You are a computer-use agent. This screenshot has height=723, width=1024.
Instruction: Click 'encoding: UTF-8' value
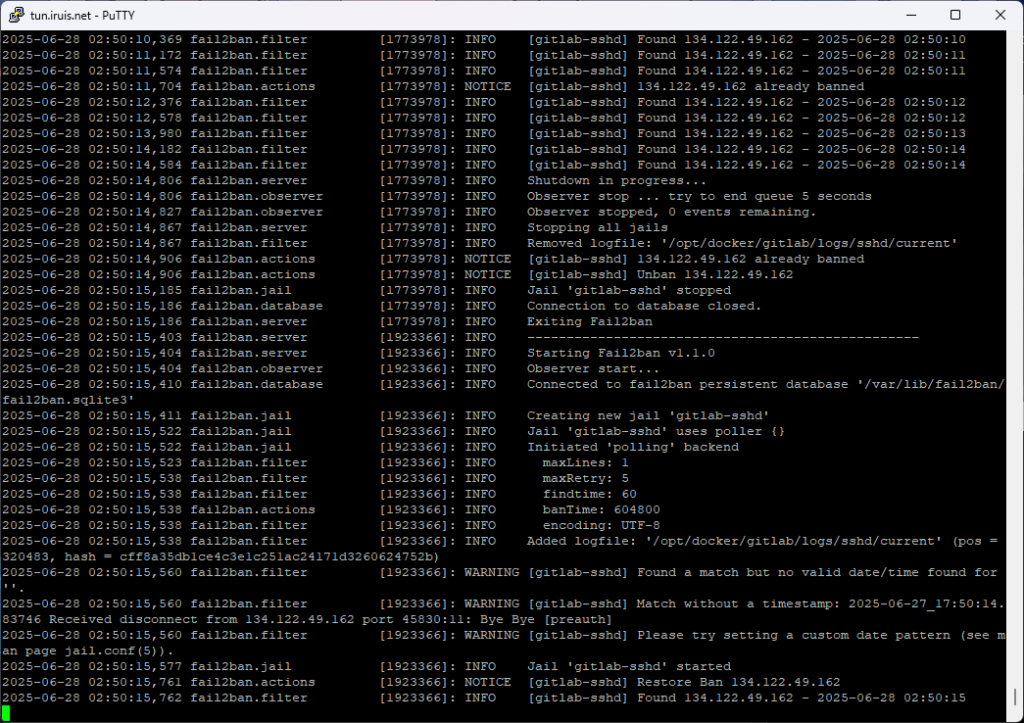(x=601, y=525)
